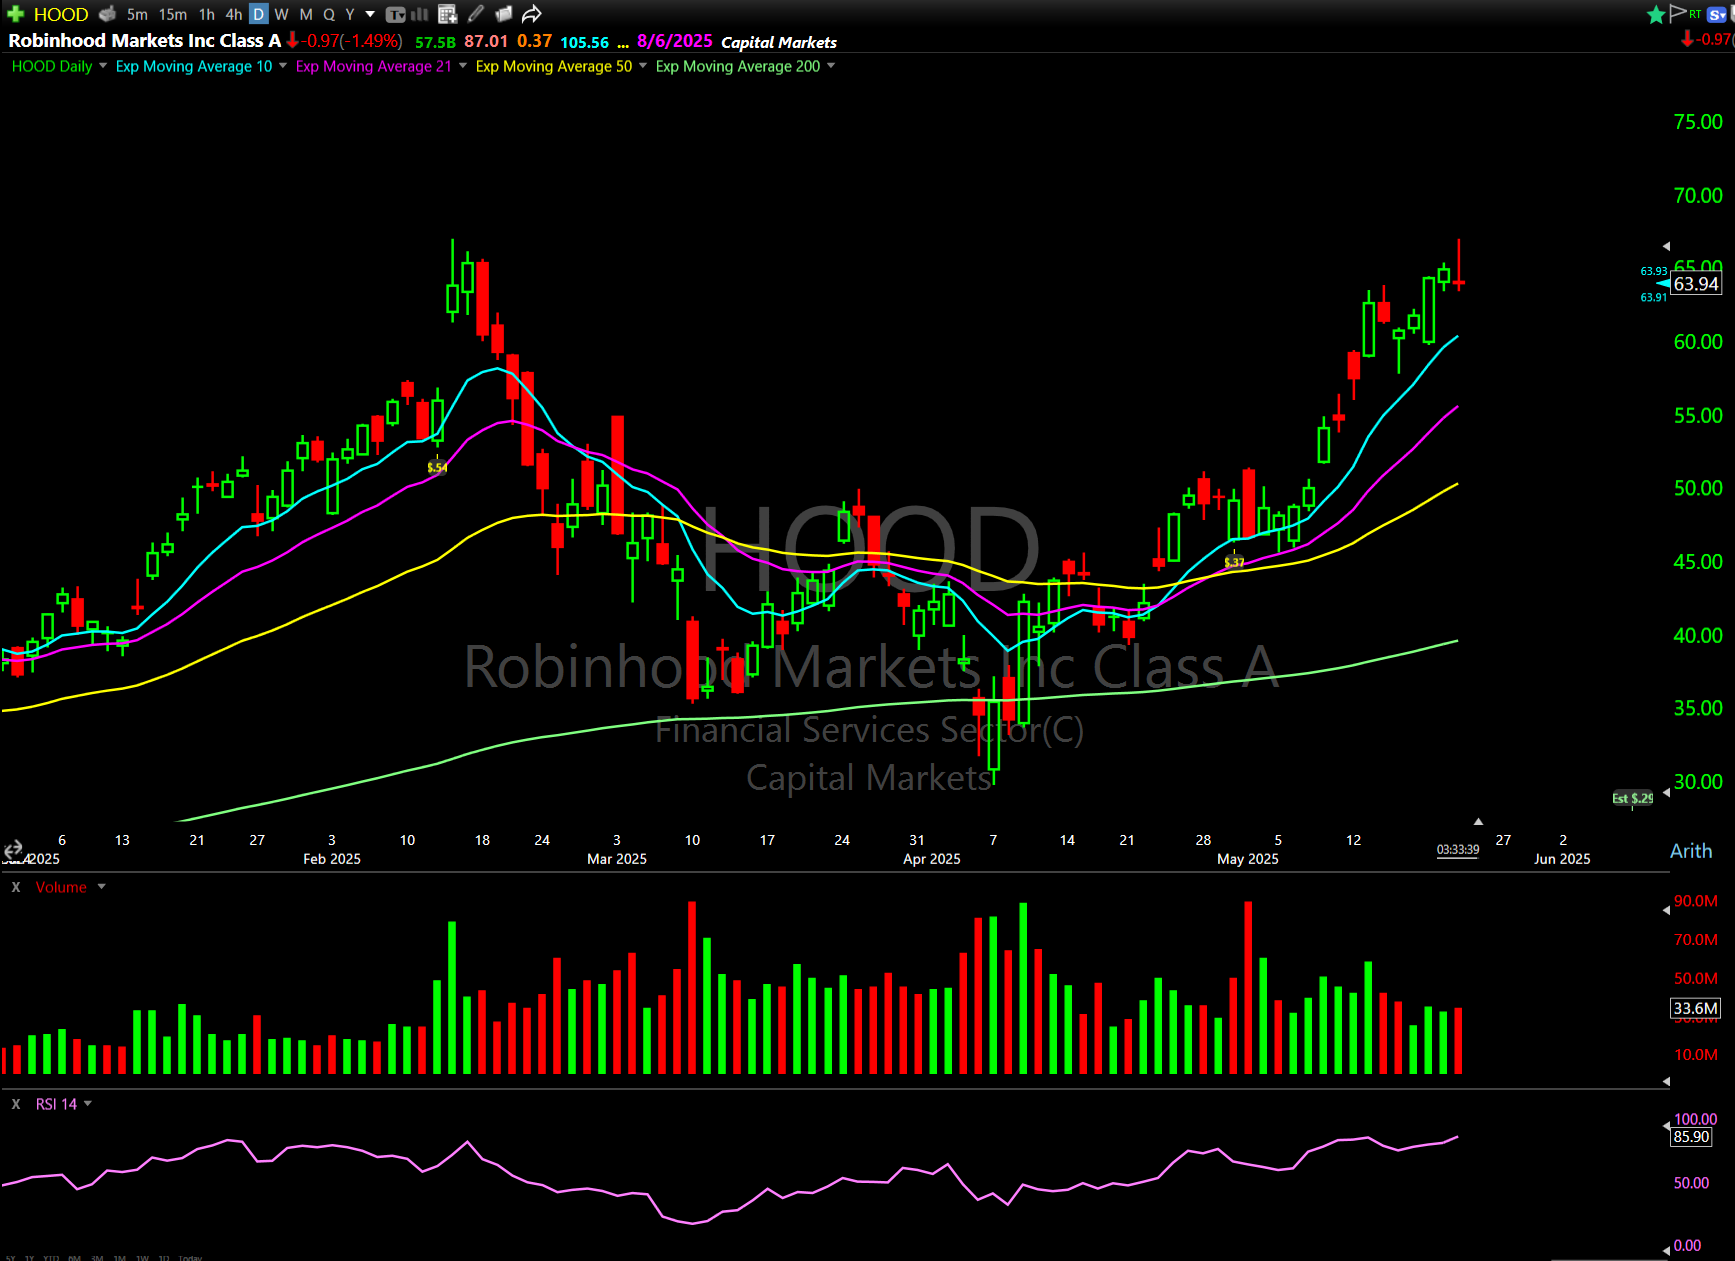Click the RSI pane top scale arrow
This screenshot has width=1735, height=1261.
[x=1666, y=1126]
